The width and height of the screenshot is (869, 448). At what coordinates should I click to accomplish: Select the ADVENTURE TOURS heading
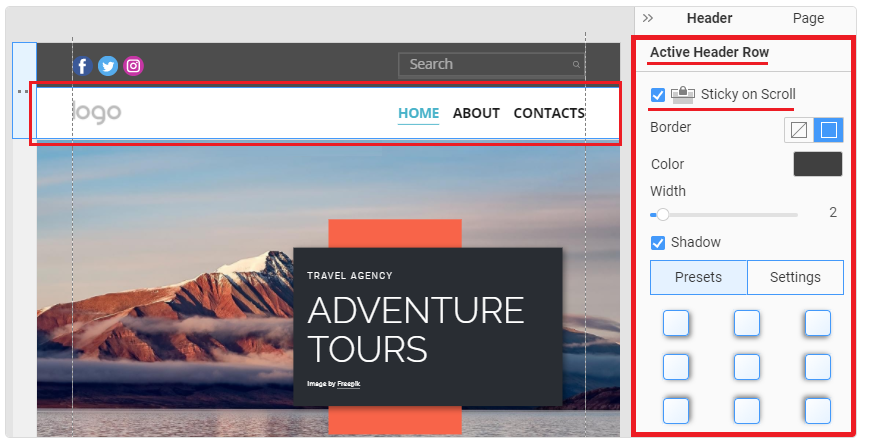point(416,329)
